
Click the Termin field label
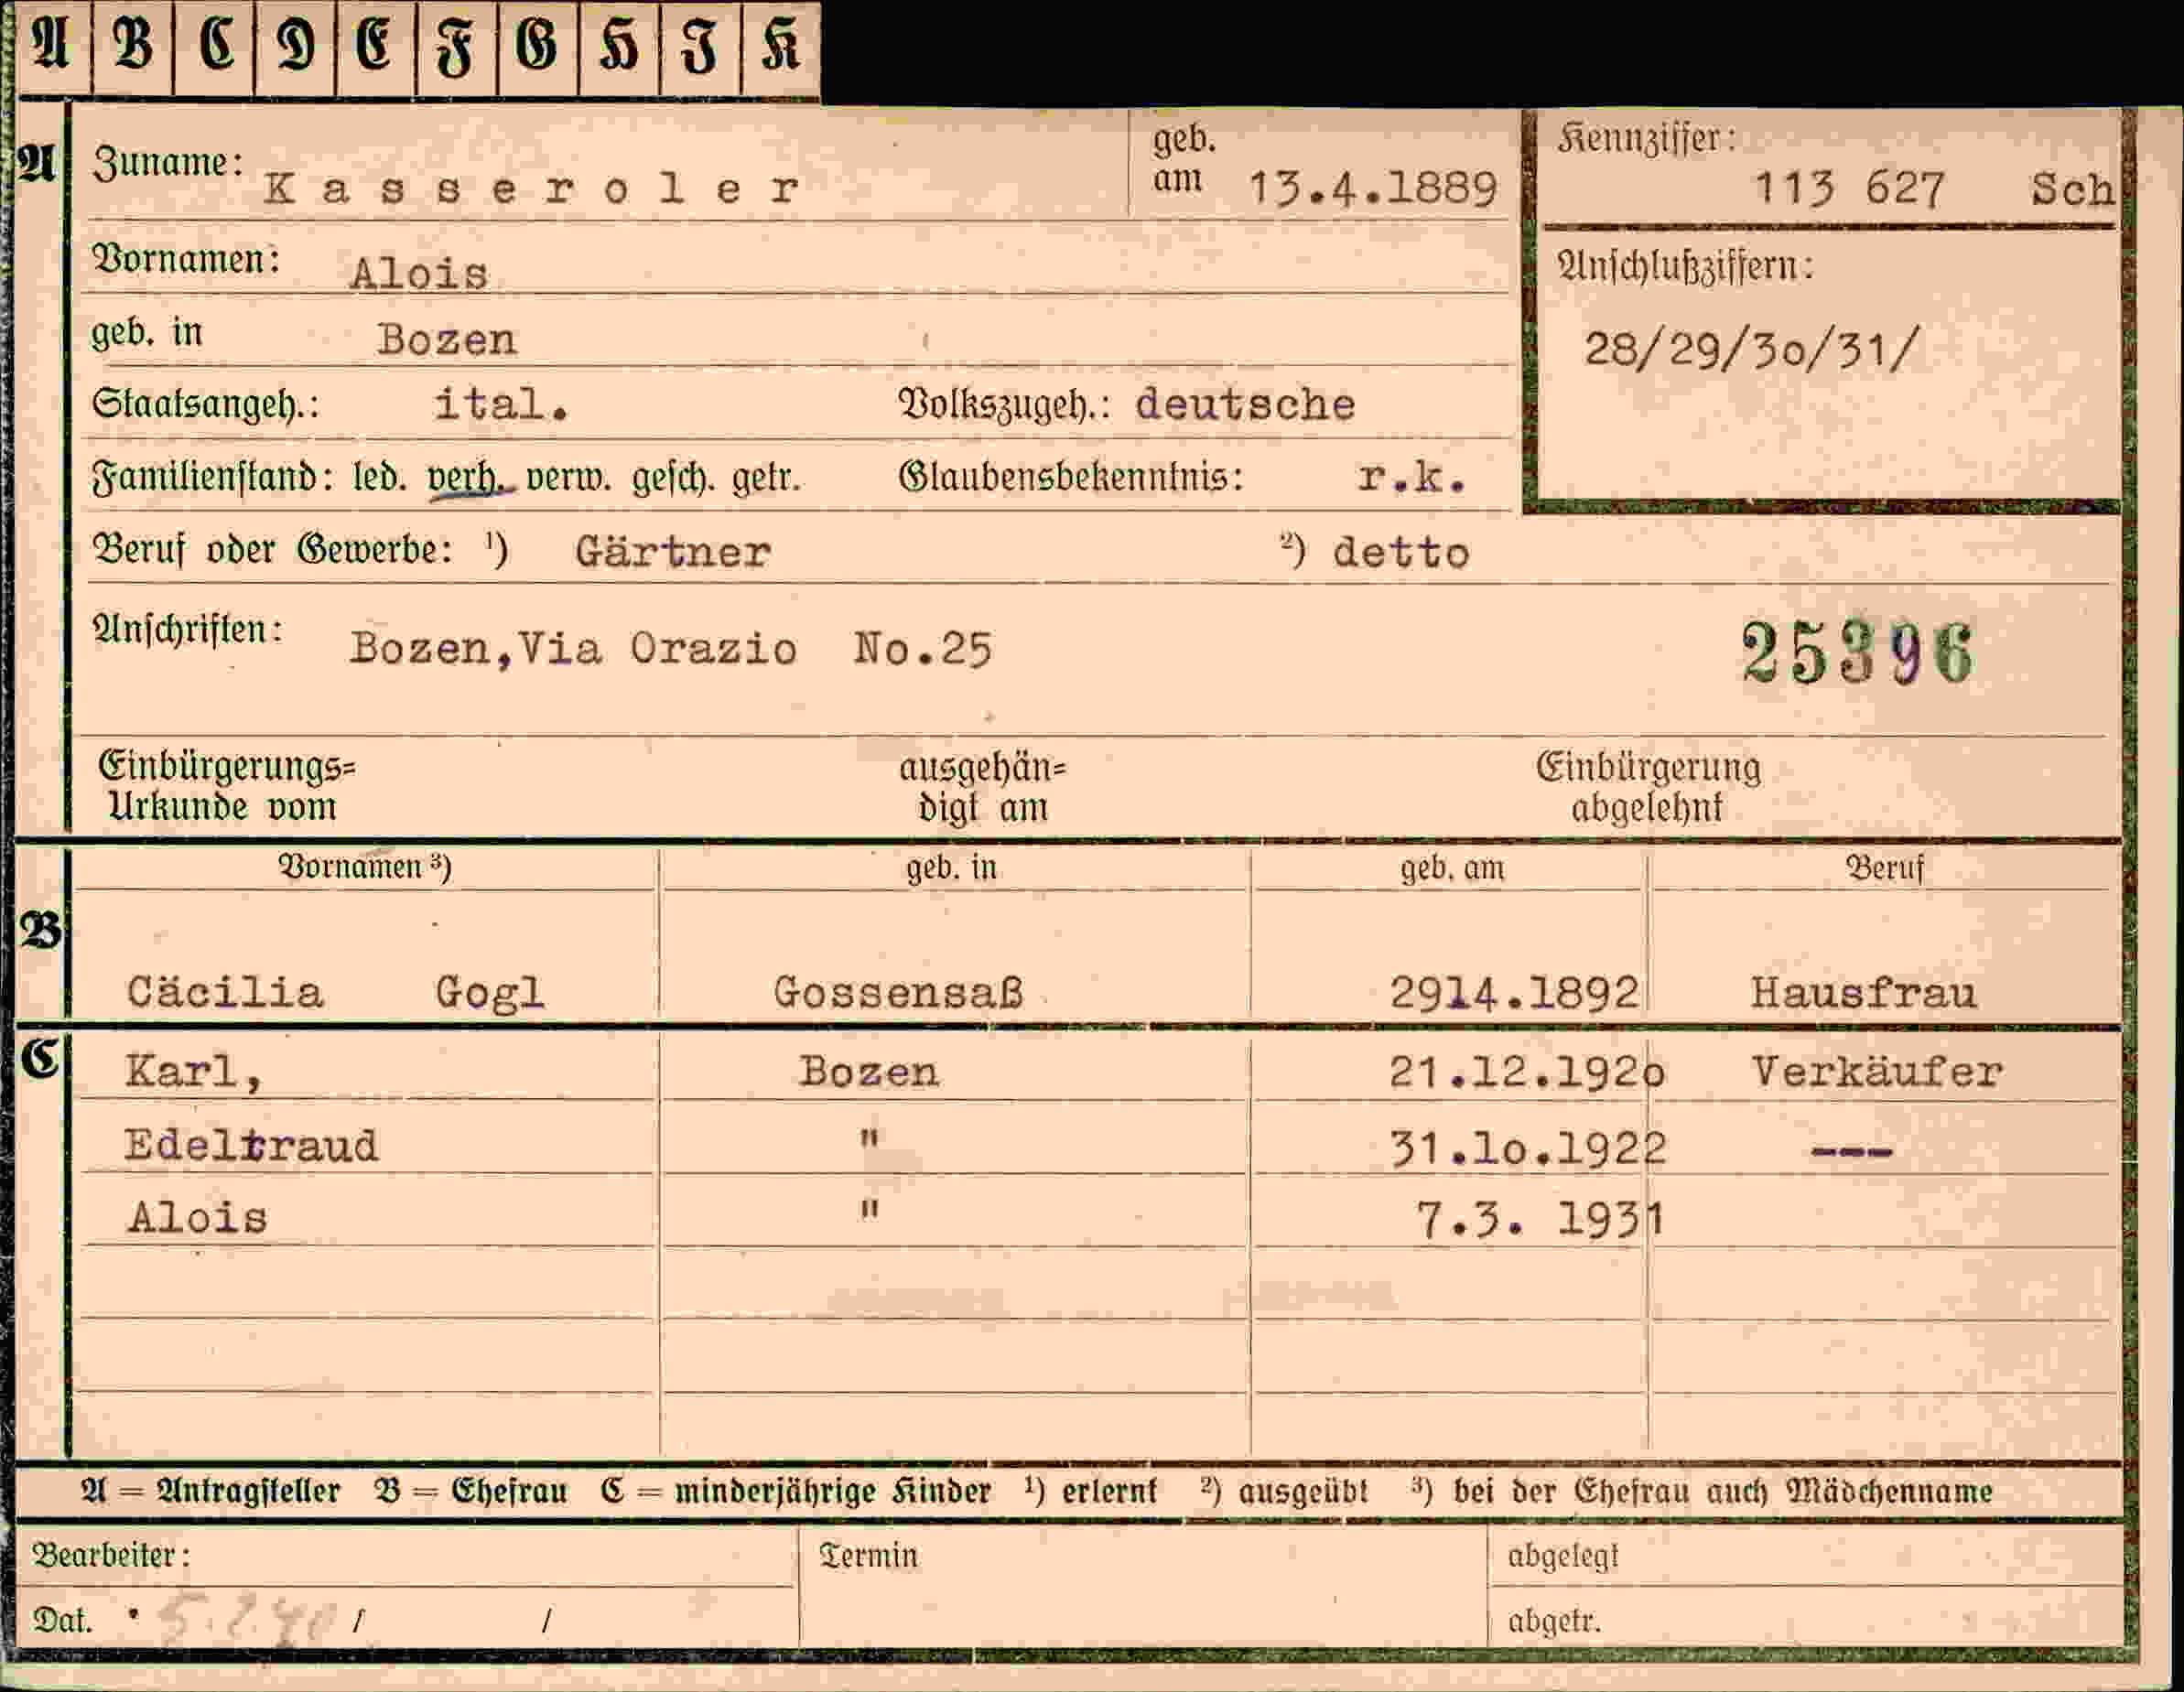click(868, 1555)
